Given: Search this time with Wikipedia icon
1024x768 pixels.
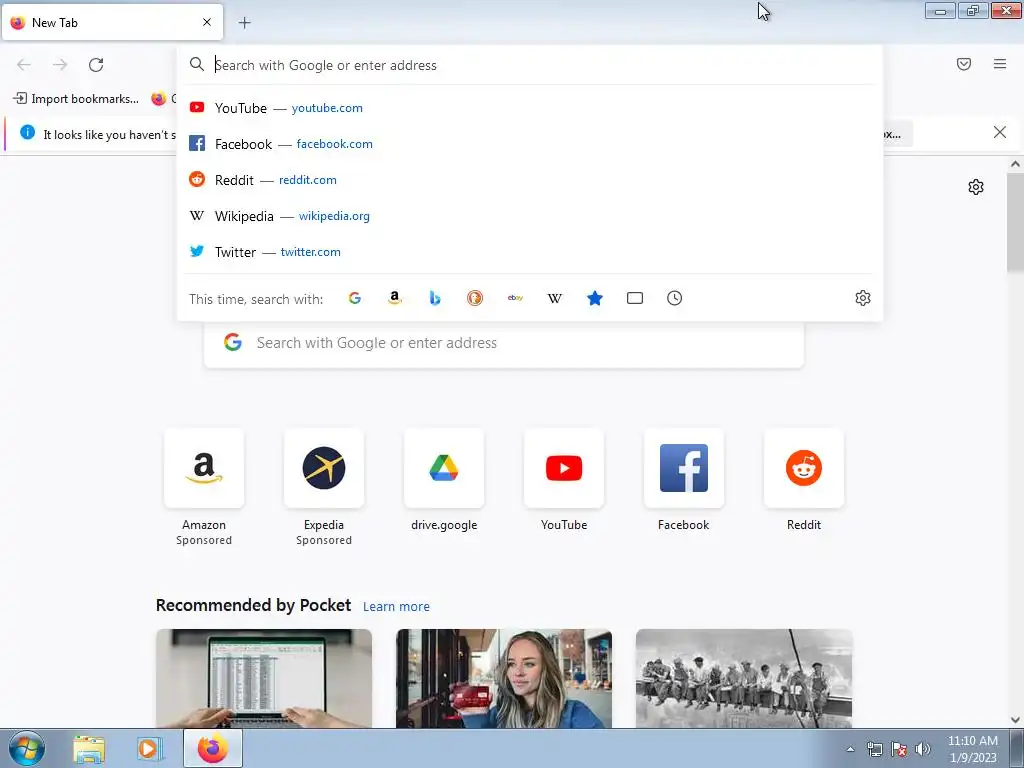Looking at the screenshot, I should (554, 298).
